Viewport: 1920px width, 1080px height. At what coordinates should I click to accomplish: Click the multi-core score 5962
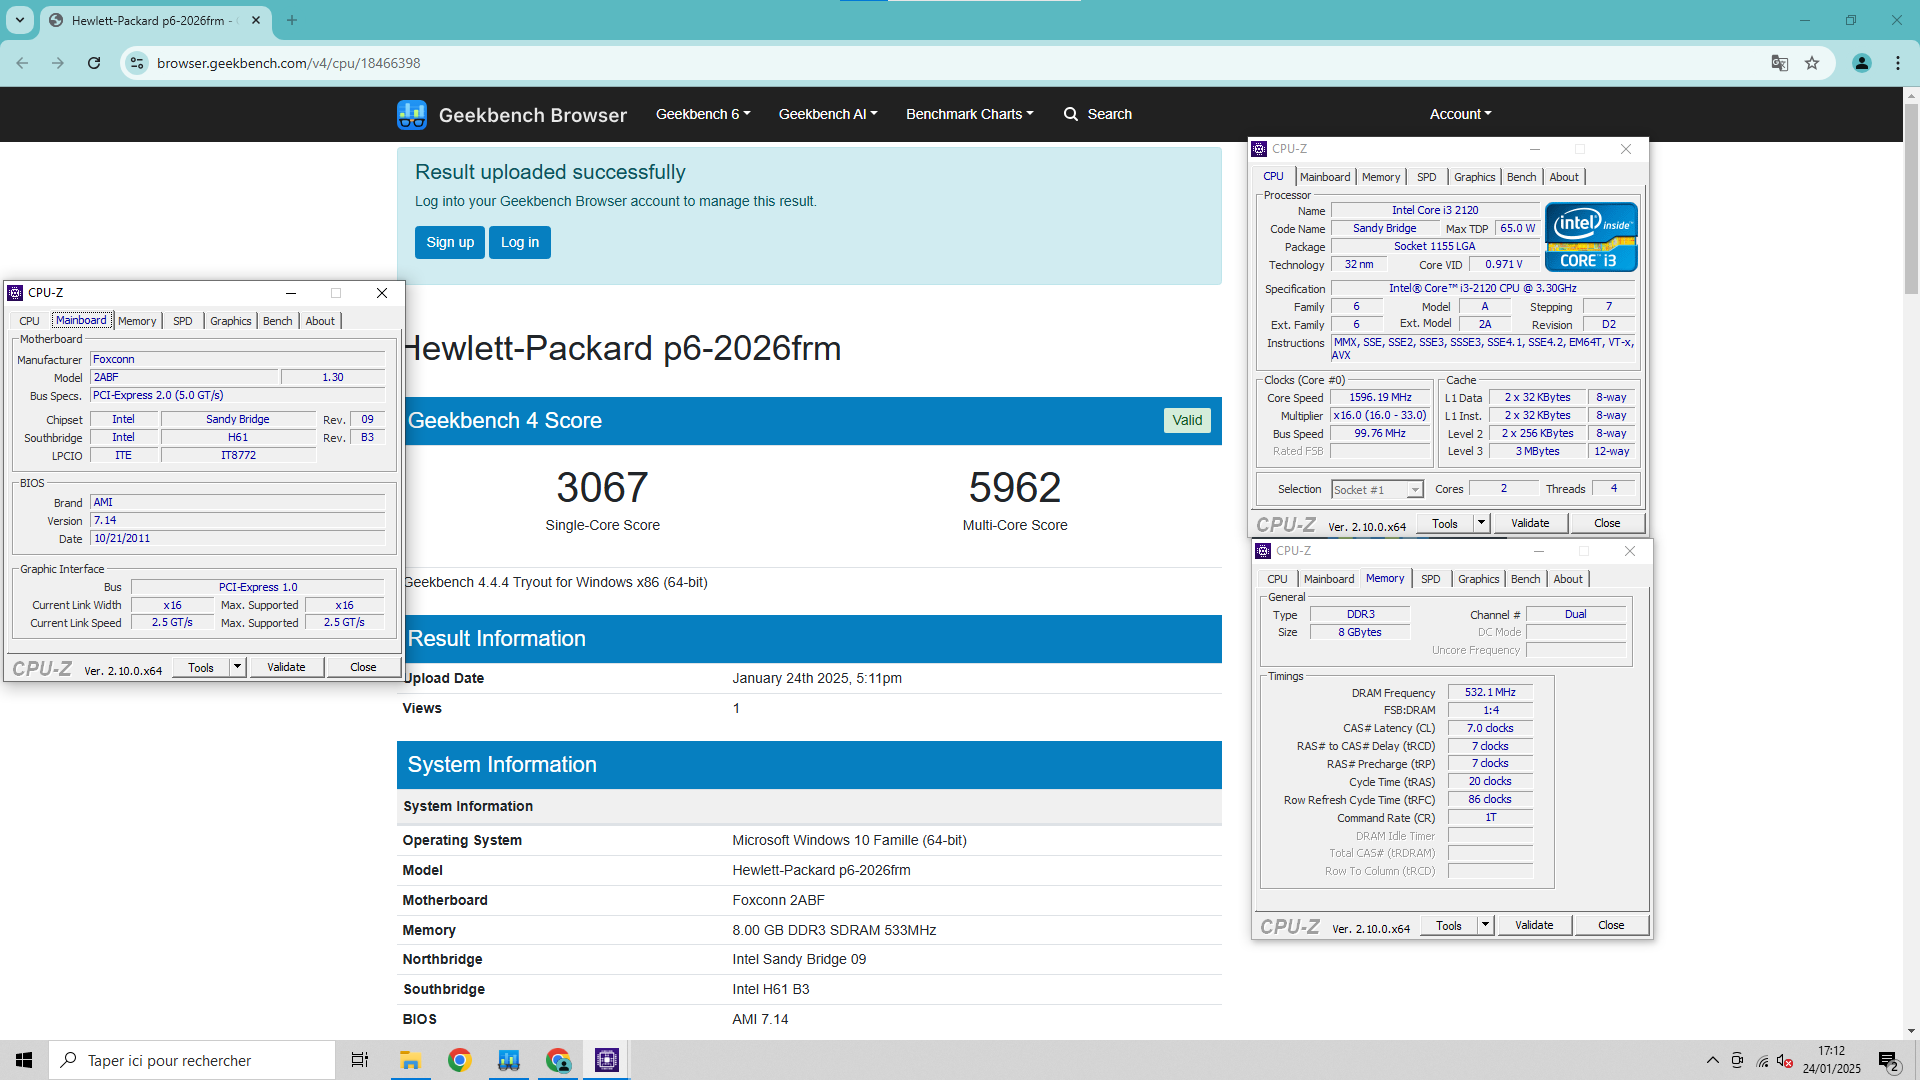1014,487
